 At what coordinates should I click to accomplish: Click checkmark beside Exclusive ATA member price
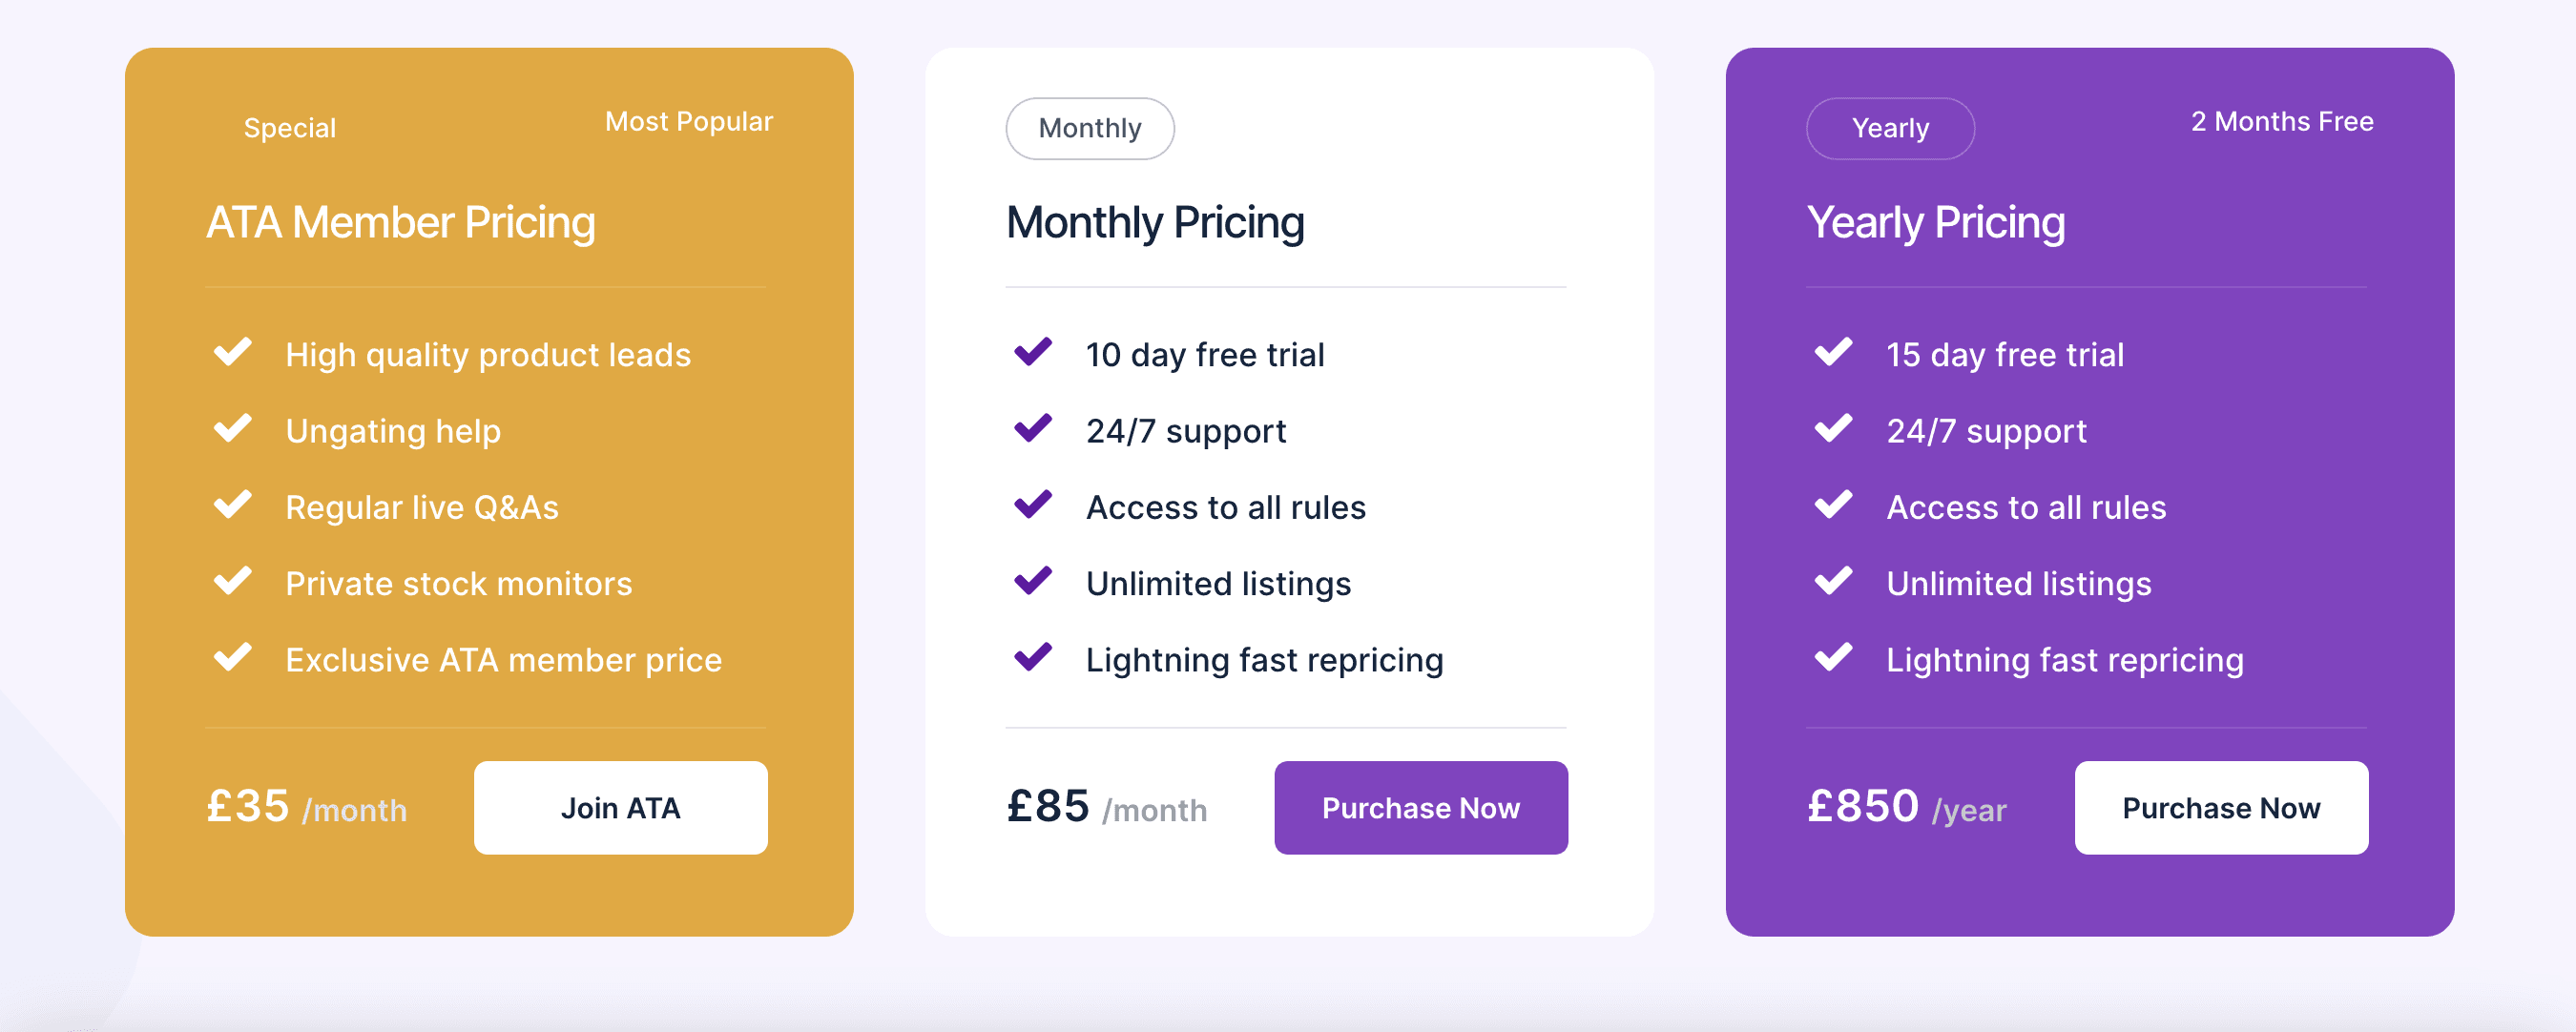[x=233, y=658]
